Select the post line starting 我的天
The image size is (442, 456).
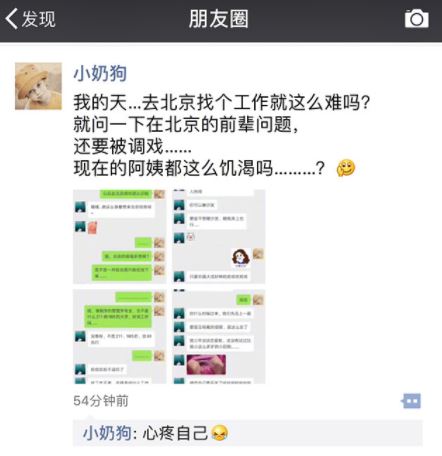(222, 102)
